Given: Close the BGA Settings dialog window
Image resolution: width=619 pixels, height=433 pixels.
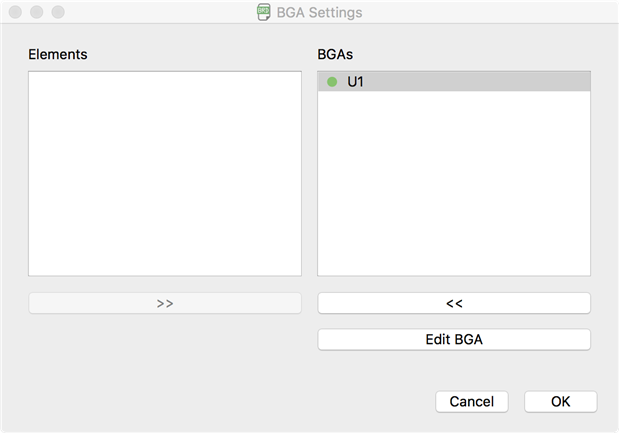Looking at the screenshot, I should [15, 13].
